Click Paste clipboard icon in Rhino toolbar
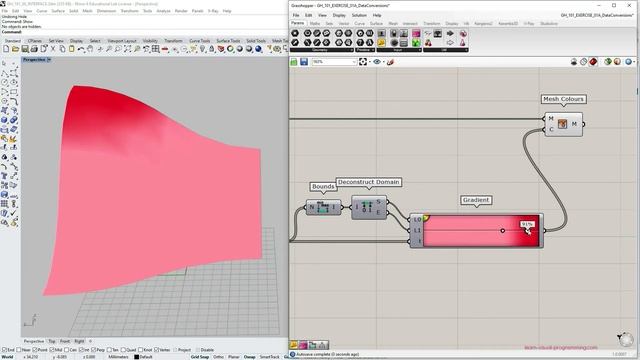Viewport: 640px width, 360px height. [72, 49]
